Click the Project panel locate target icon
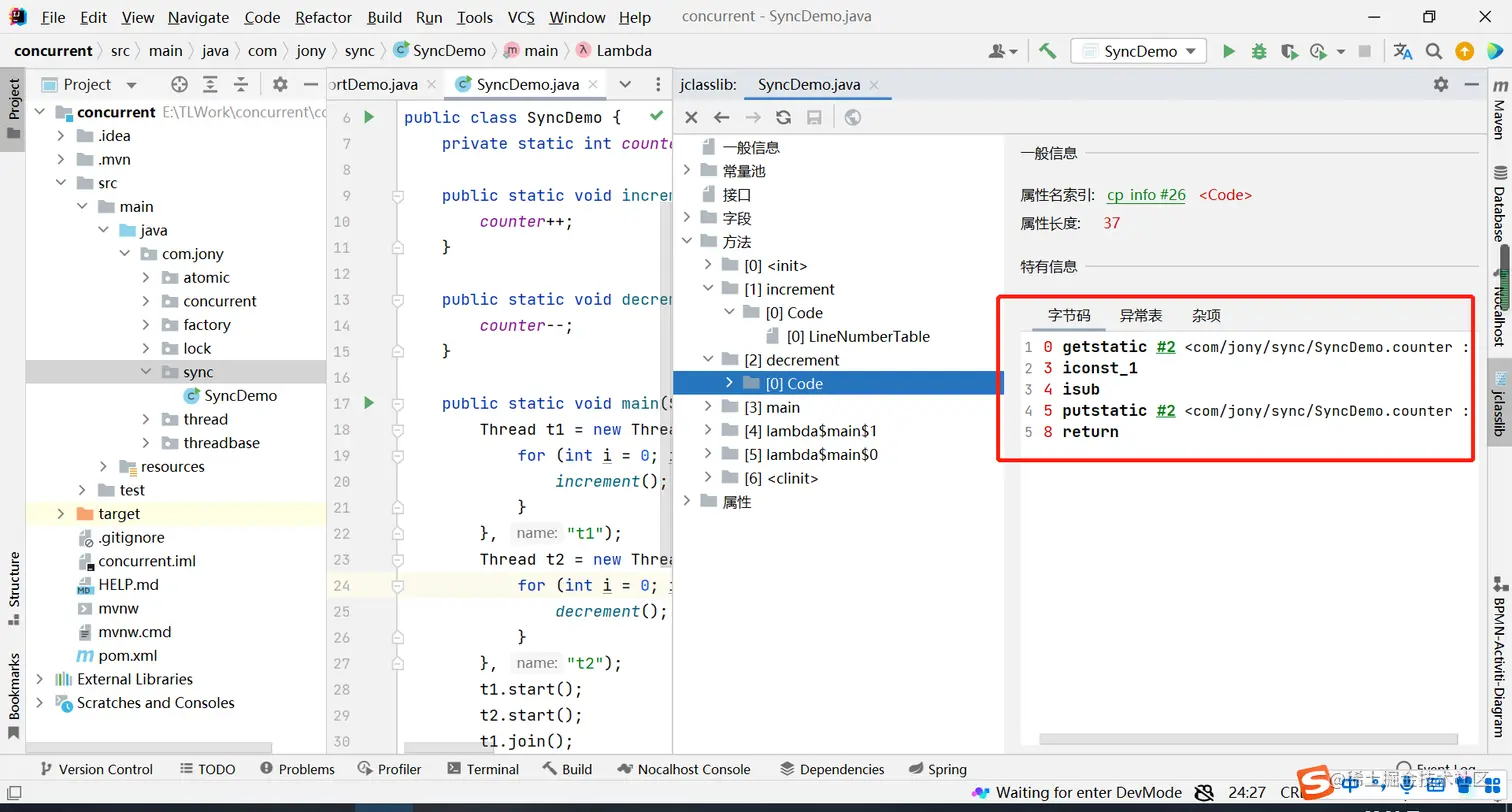Viewport: 1512px width, 812px height. 179,85
